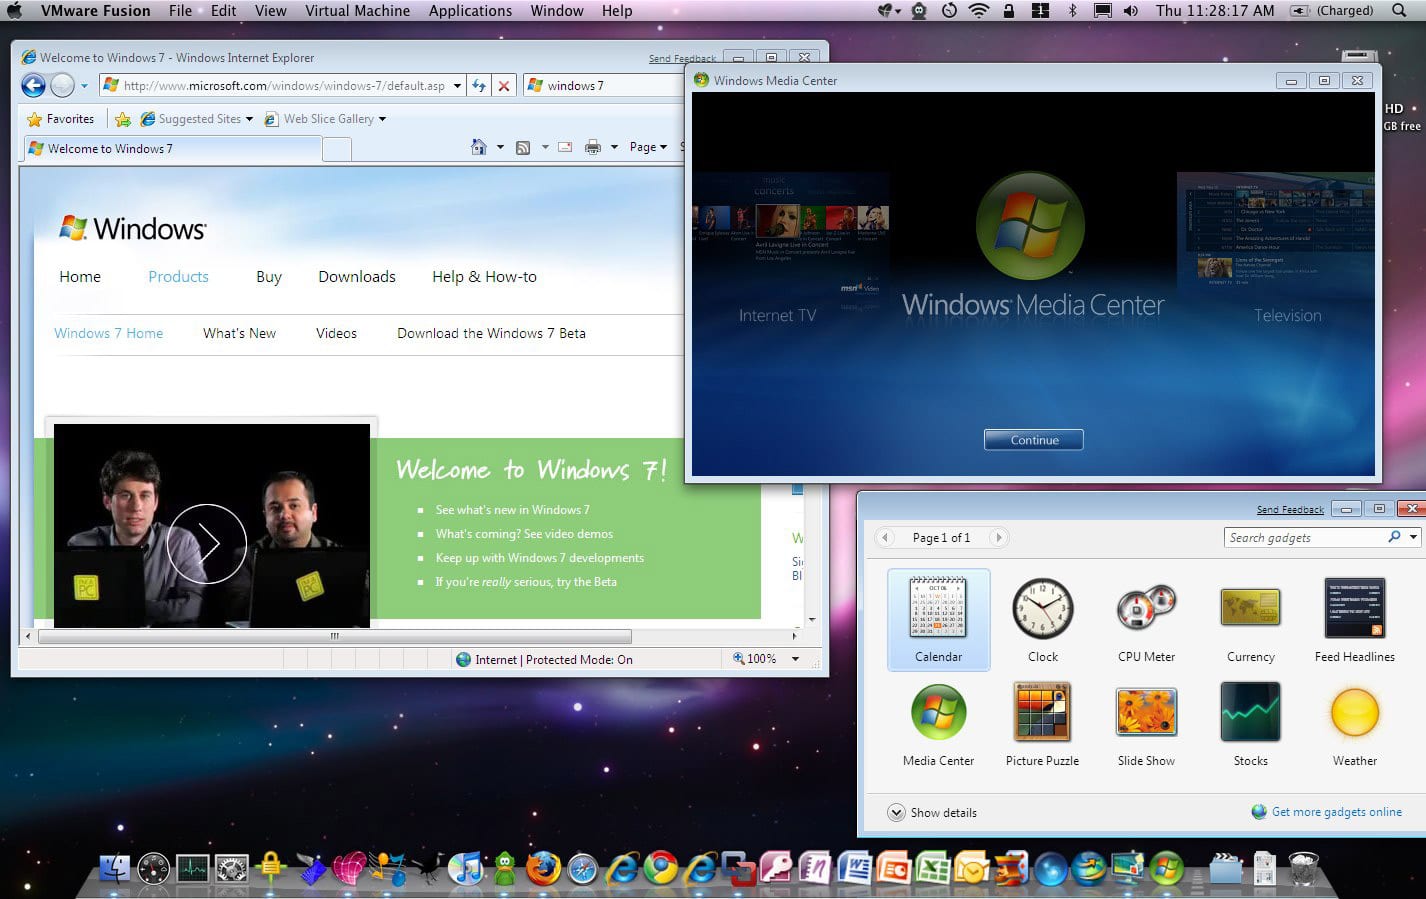This screenshot has height=899, width=1426.
Task: Select the Currency gadget
Action: click(1250, 620)
